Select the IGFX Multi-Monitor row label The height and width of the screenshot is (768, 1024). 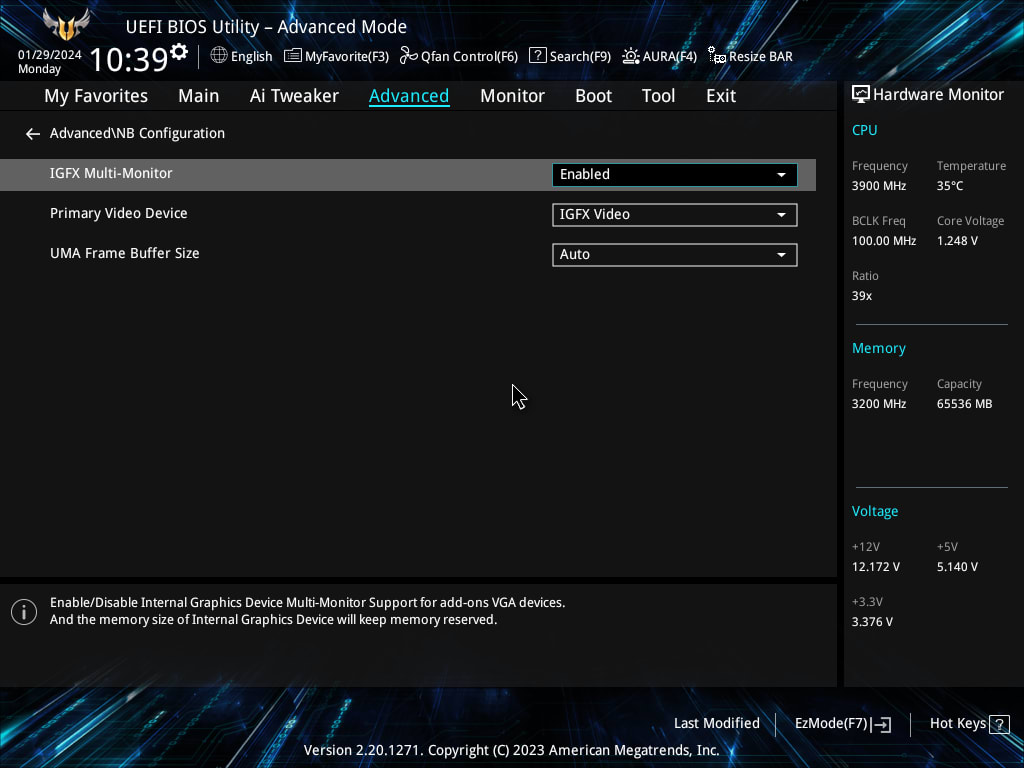(x=111, y=173)
